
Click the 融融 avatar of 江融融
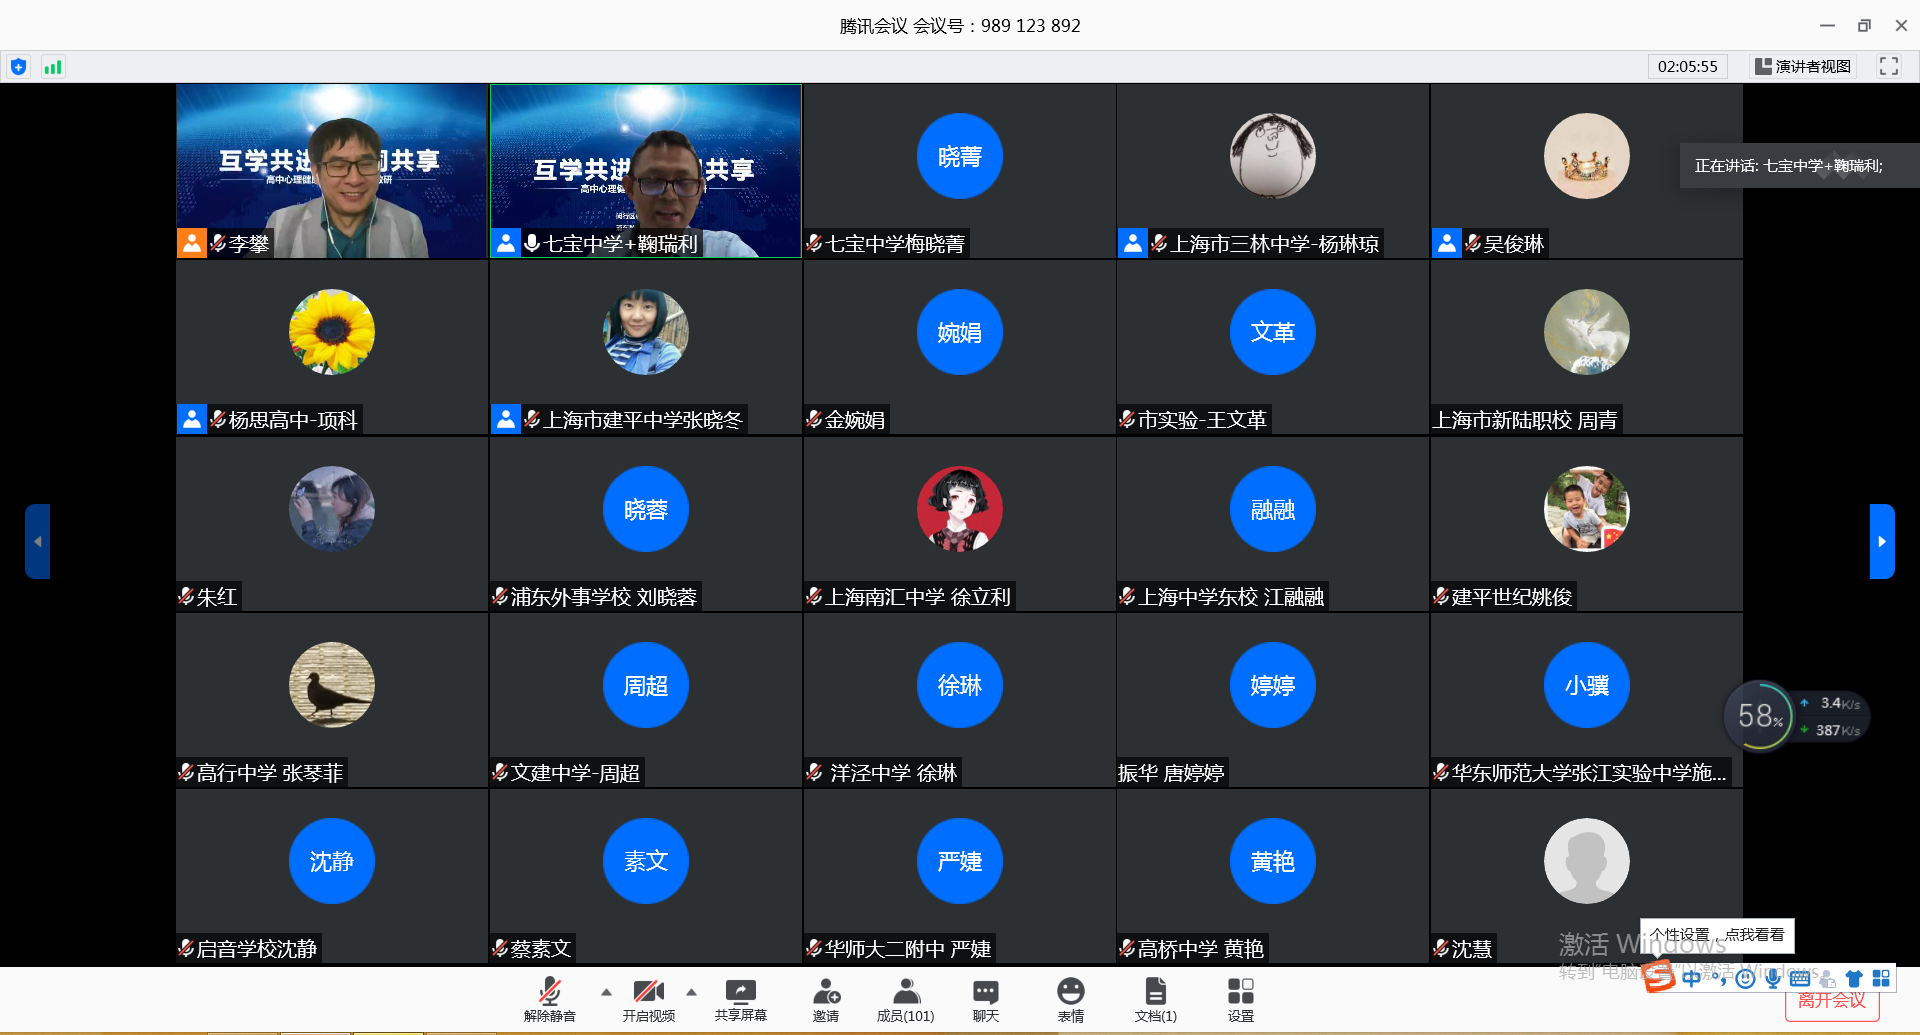(x=1273, y=509)
